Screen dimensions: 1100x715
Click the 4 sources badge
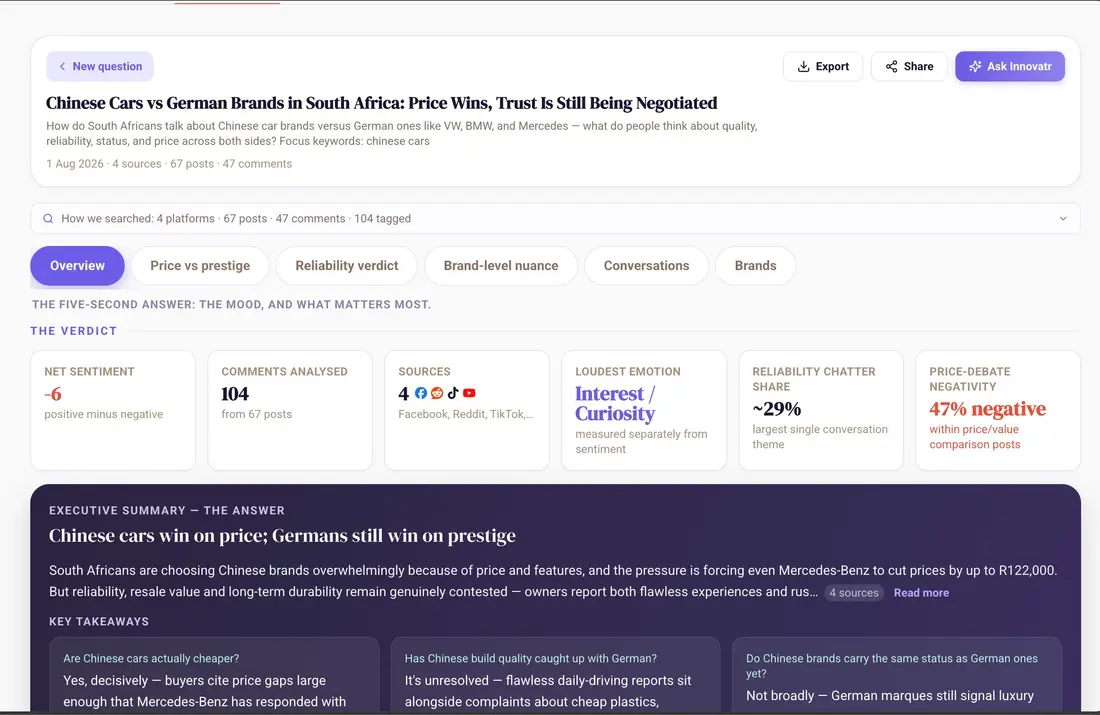pos(854,592)
